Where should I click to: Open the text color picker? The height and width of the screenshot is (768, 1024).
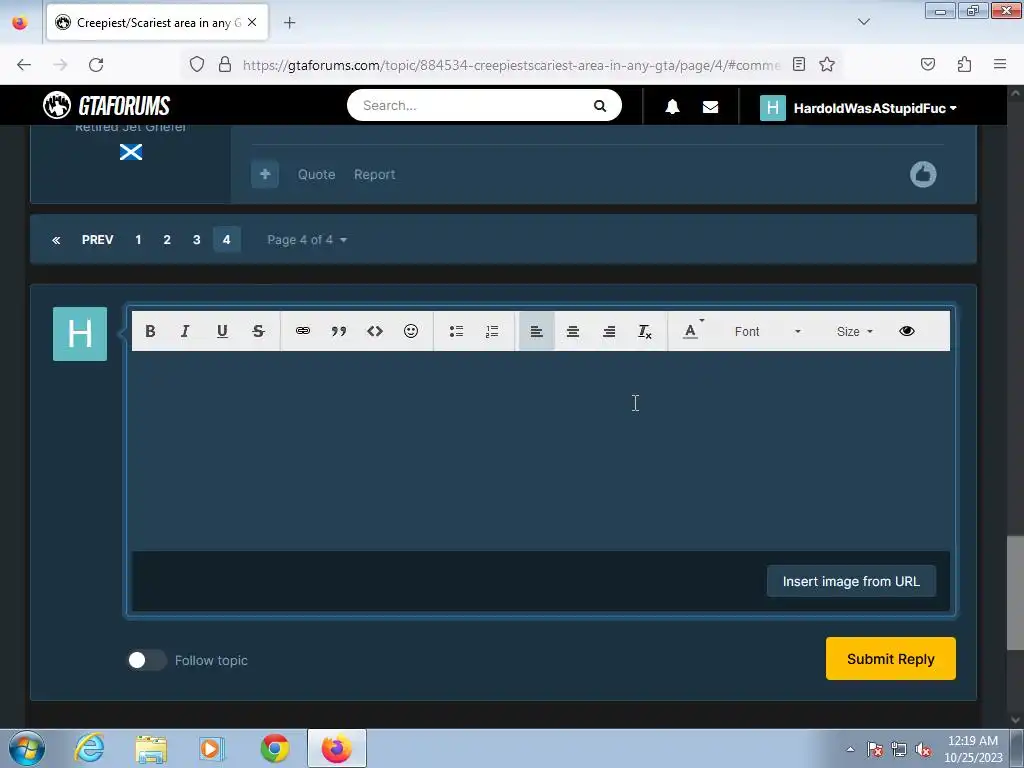click(x=692, y=331)
